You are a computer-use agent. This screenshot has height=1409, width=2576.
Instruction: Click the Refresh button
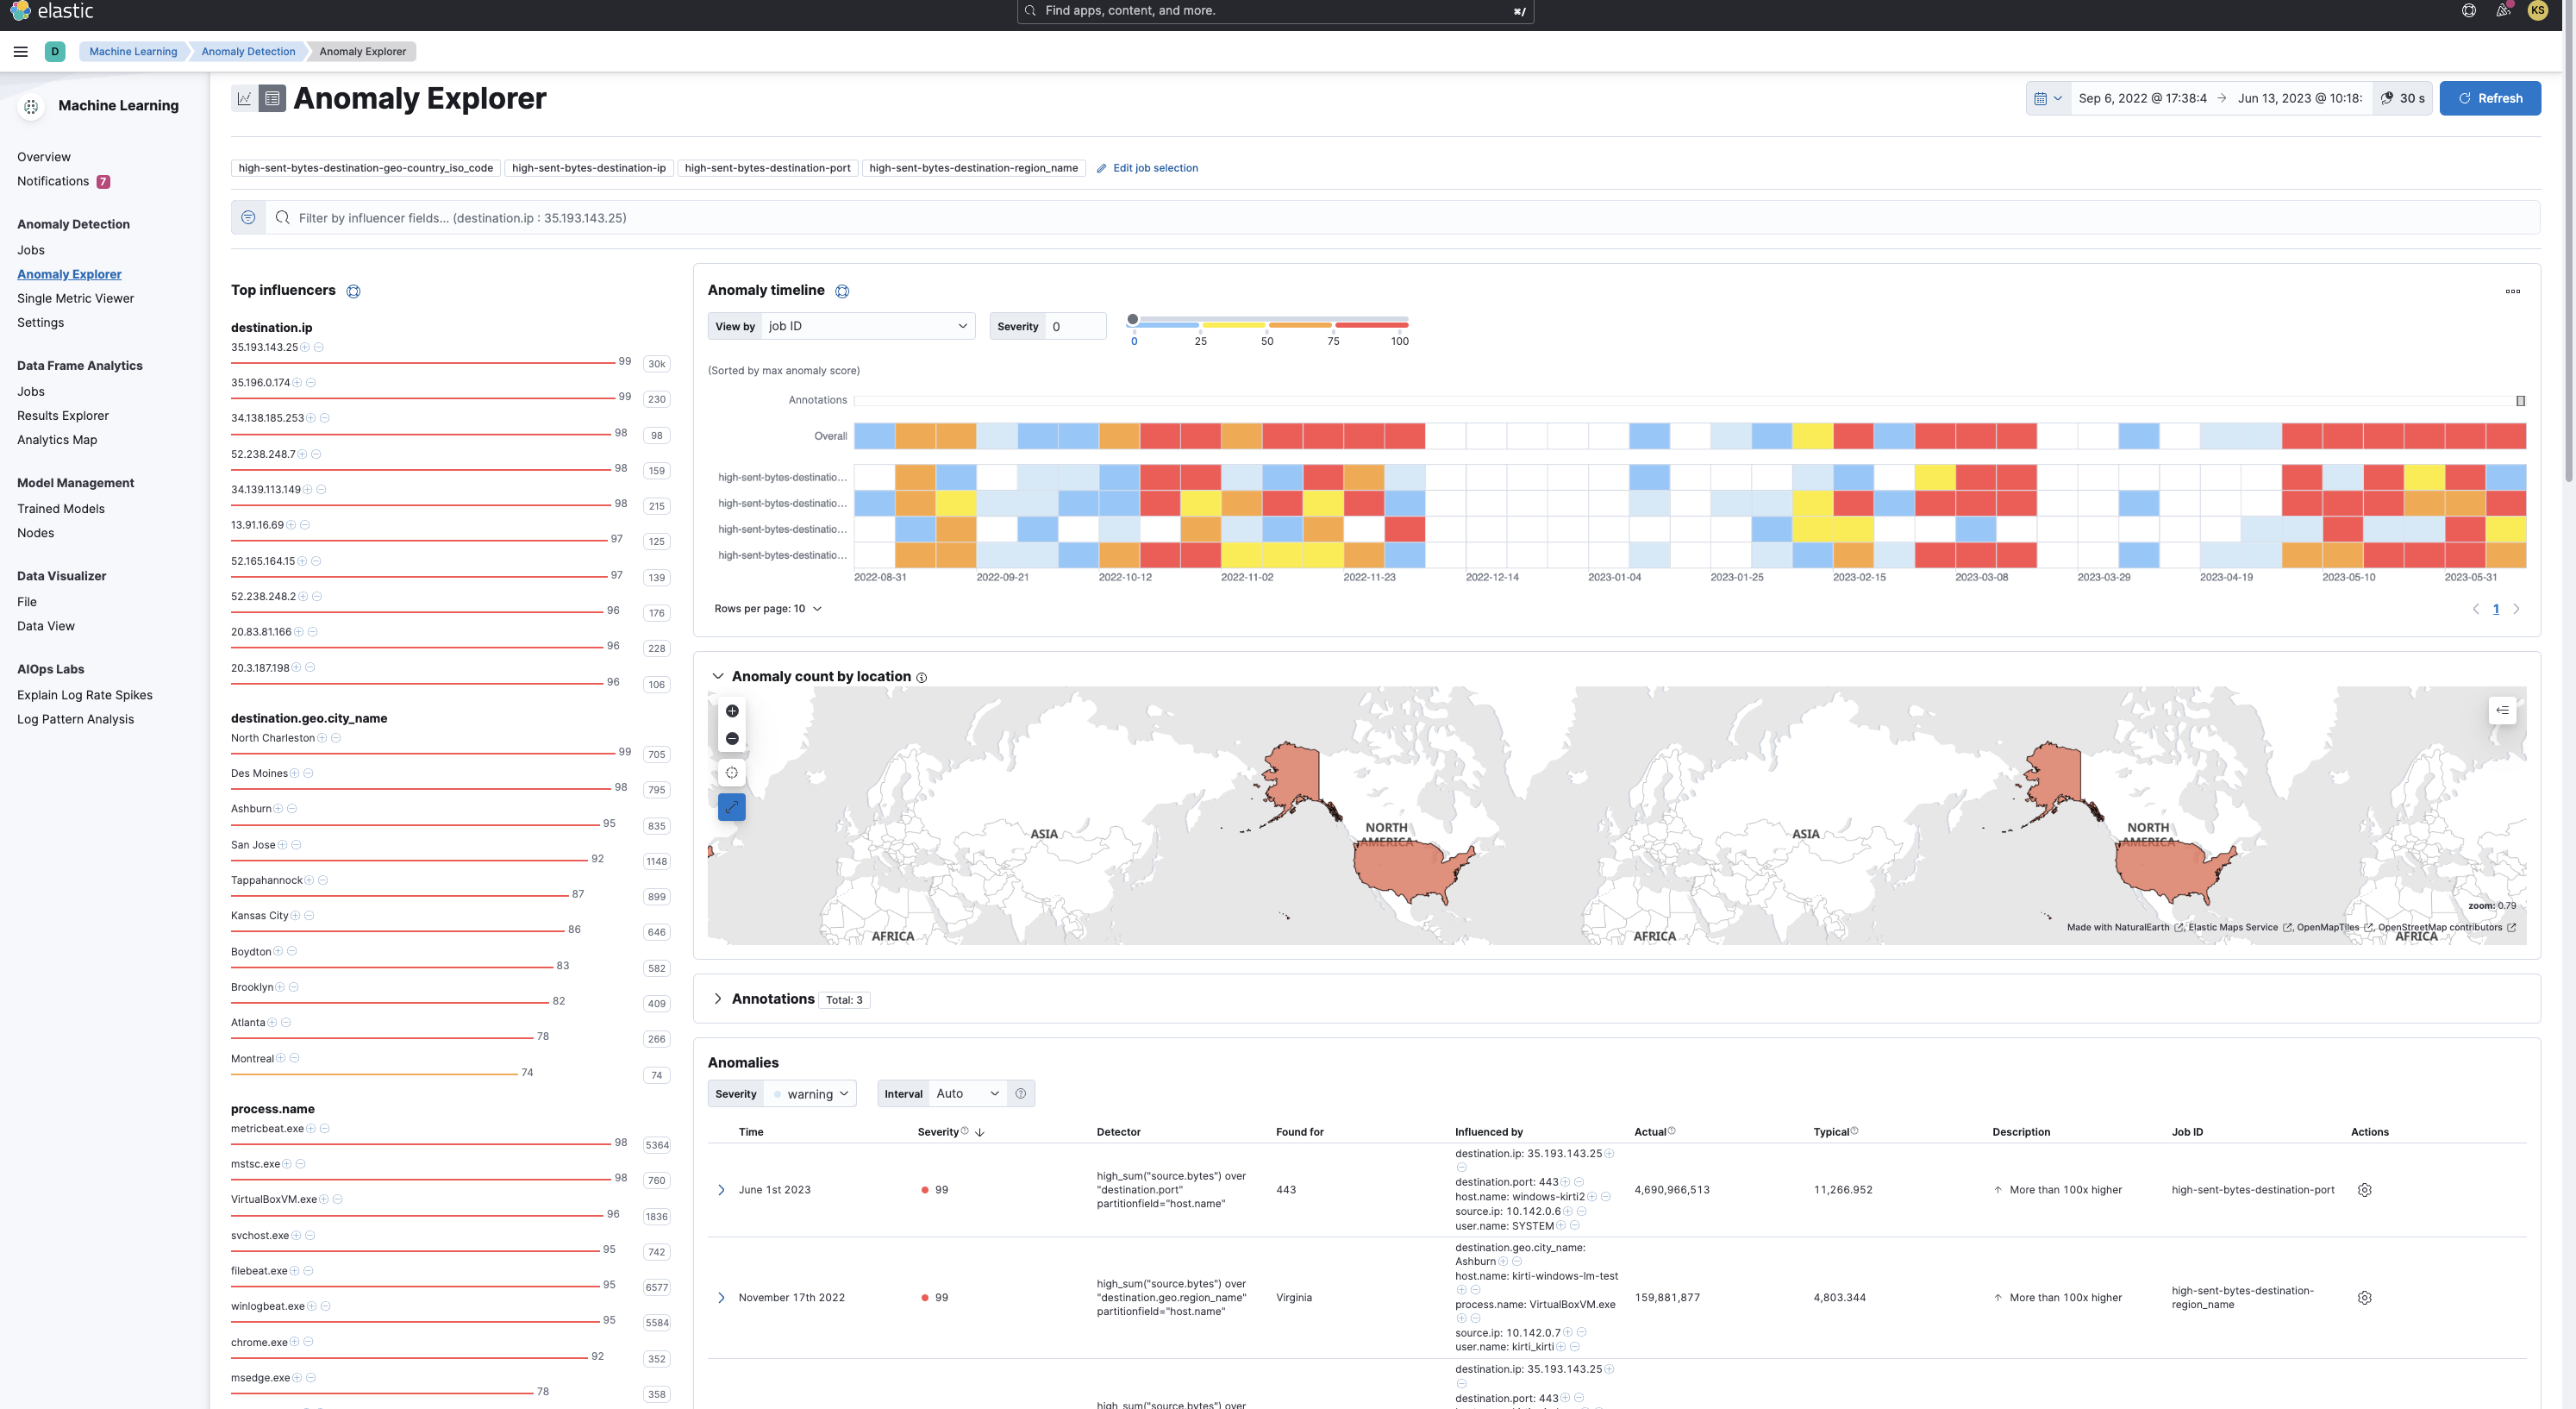[2490, 98]
